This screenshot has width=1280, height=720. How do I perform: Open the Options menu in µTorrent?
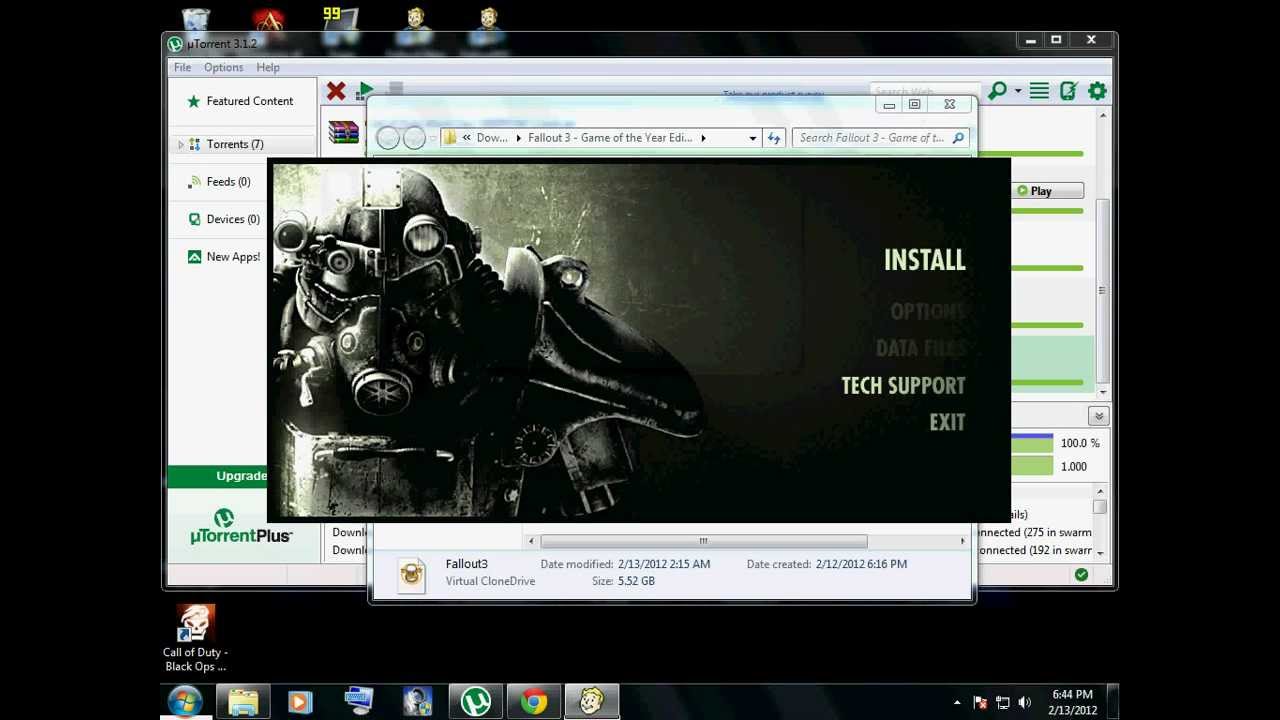[x=223, y=67]
